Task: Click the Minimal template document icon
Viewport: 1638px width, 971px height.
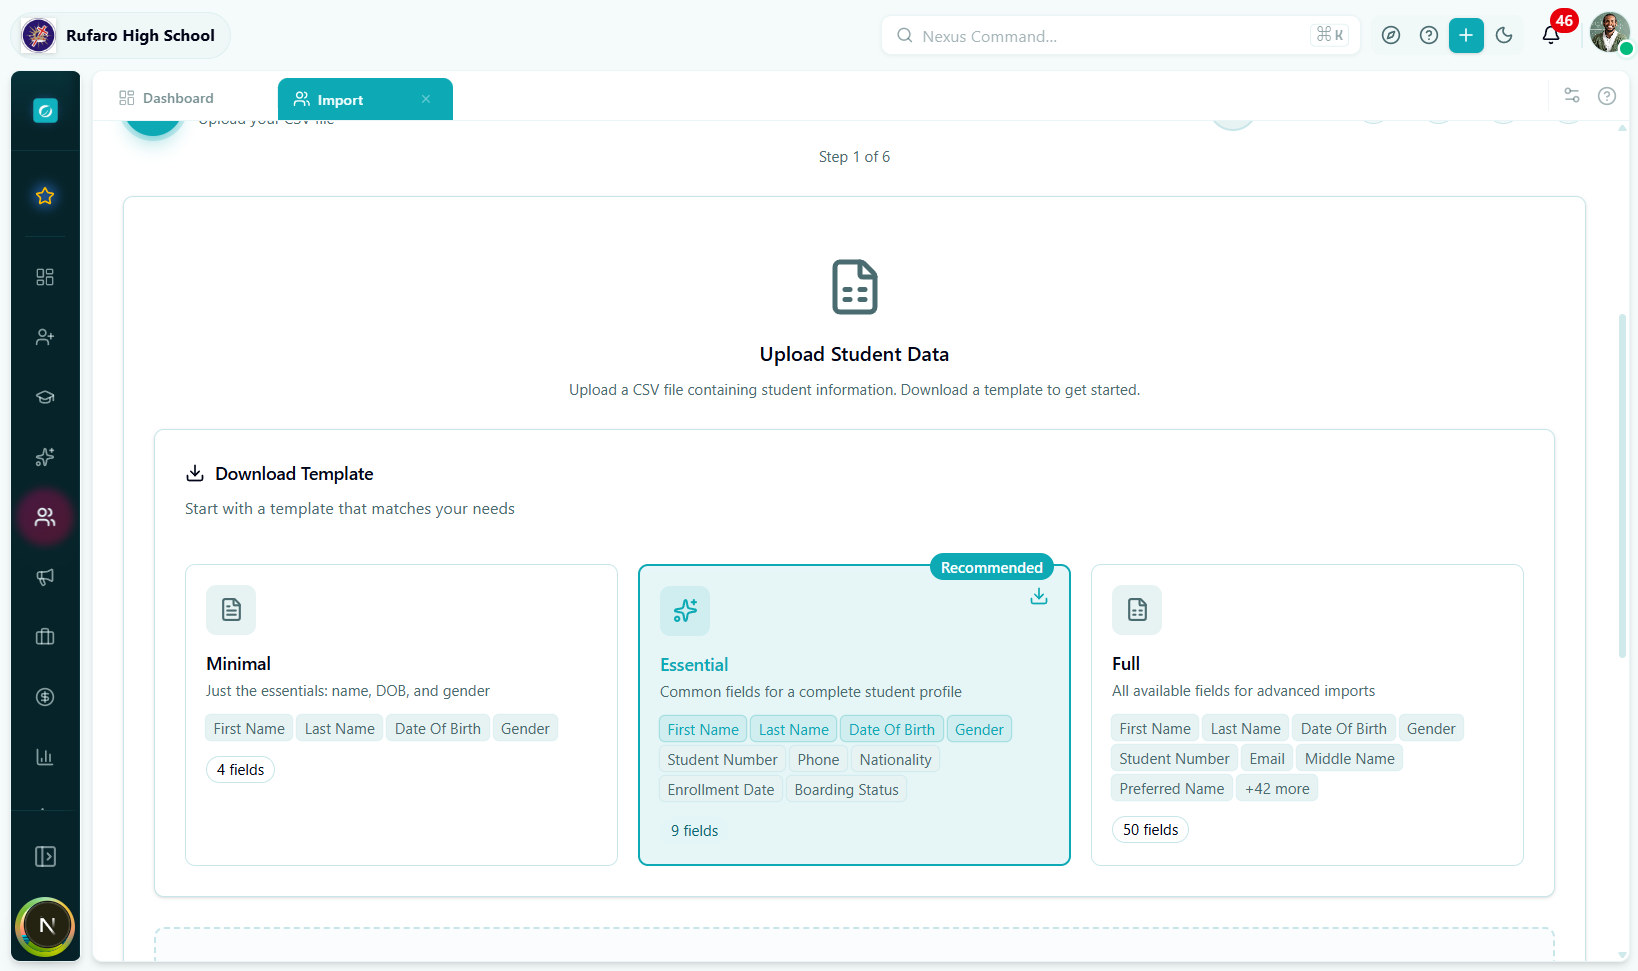Action: [231, 610]
